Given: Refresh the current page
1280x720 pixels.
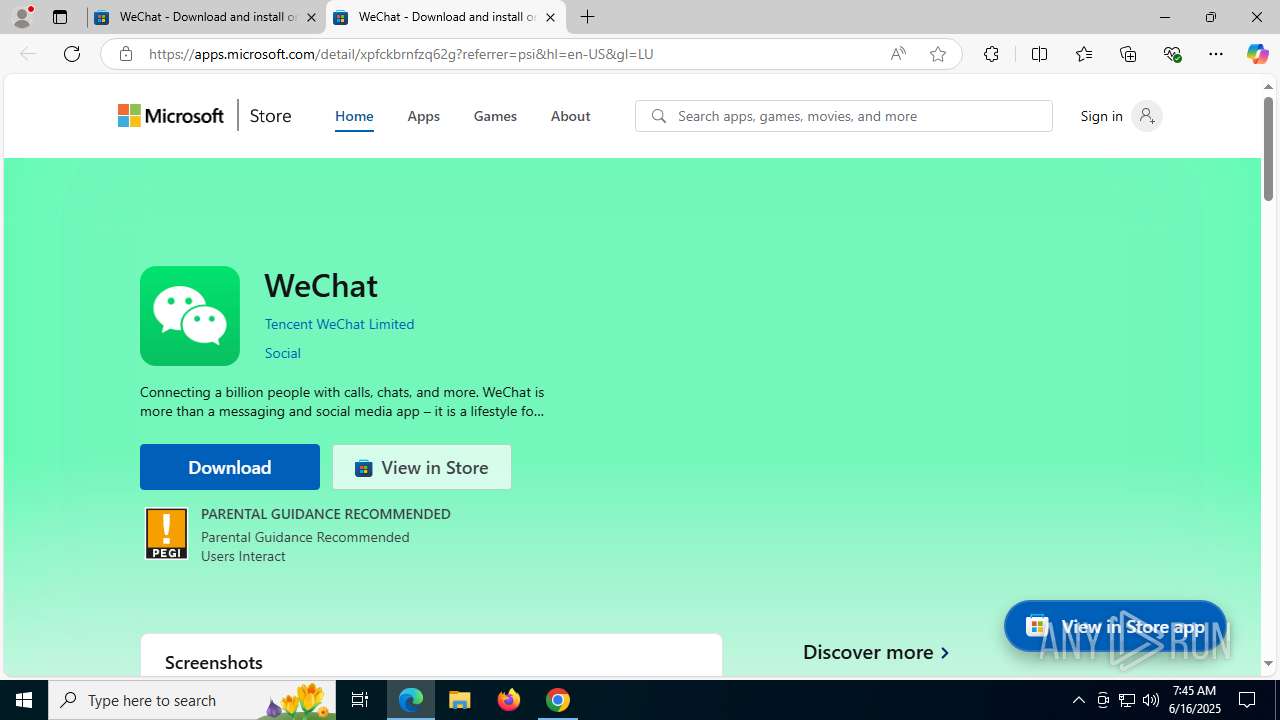Looking at the screenshot, I should point(72,54).
